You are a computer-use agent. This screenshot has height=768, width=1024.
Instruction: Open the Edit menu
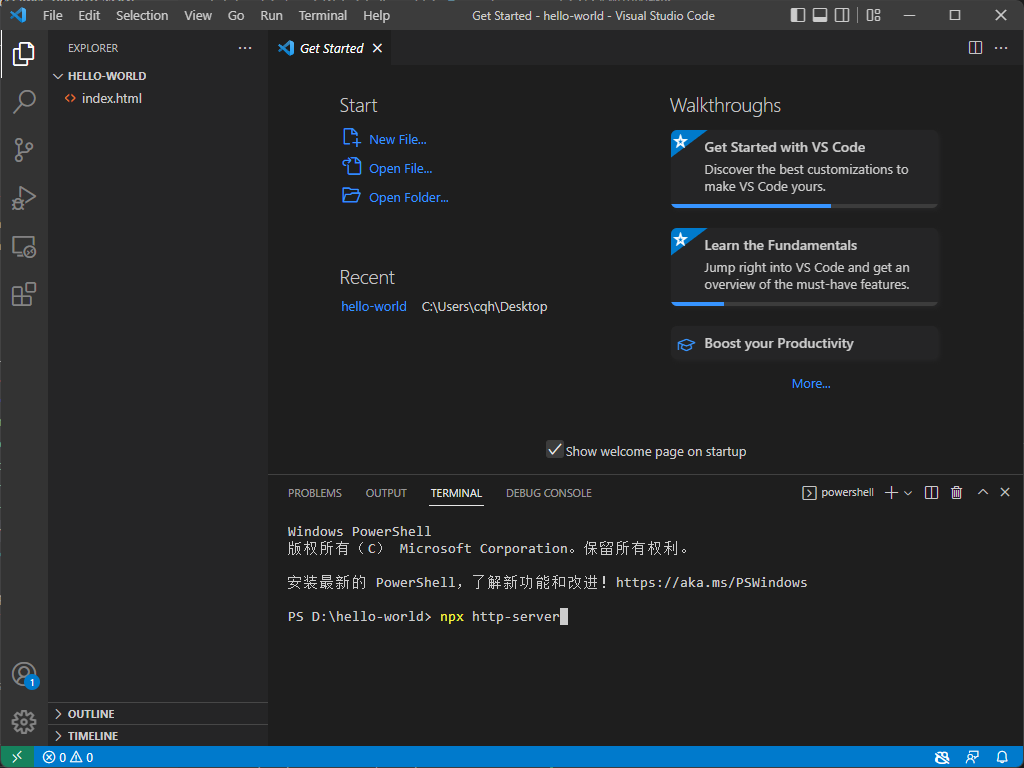[x=89, y=15]
